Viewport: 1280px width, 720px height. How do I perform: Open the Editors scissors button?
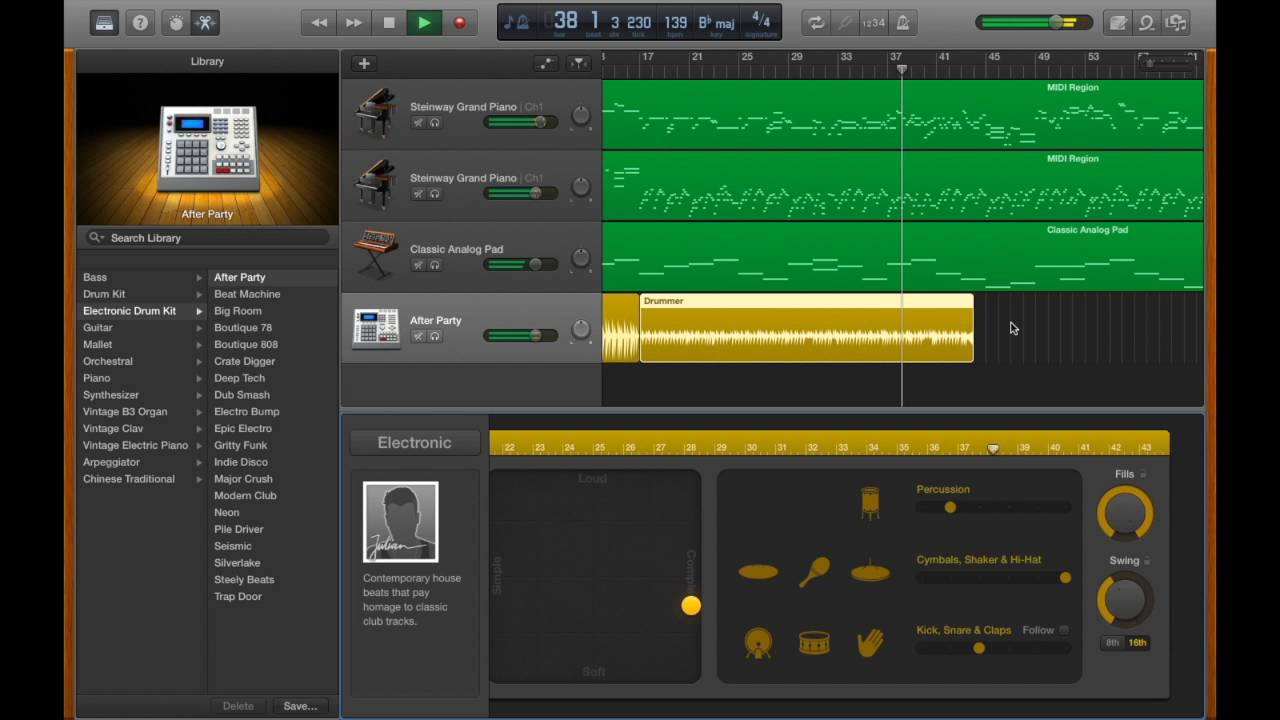click(x=205, y=22)
